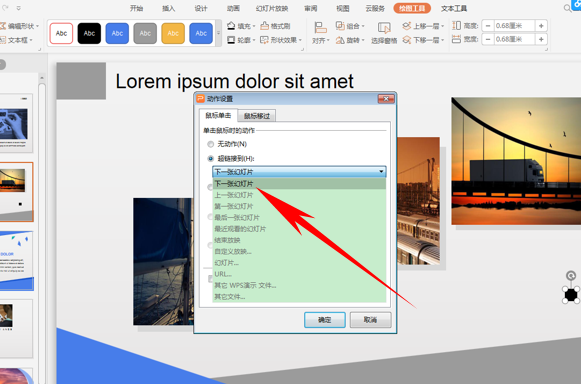Choose 上一张幻灯片 in the list
The image size is (582, 384).
click(299, 195)
